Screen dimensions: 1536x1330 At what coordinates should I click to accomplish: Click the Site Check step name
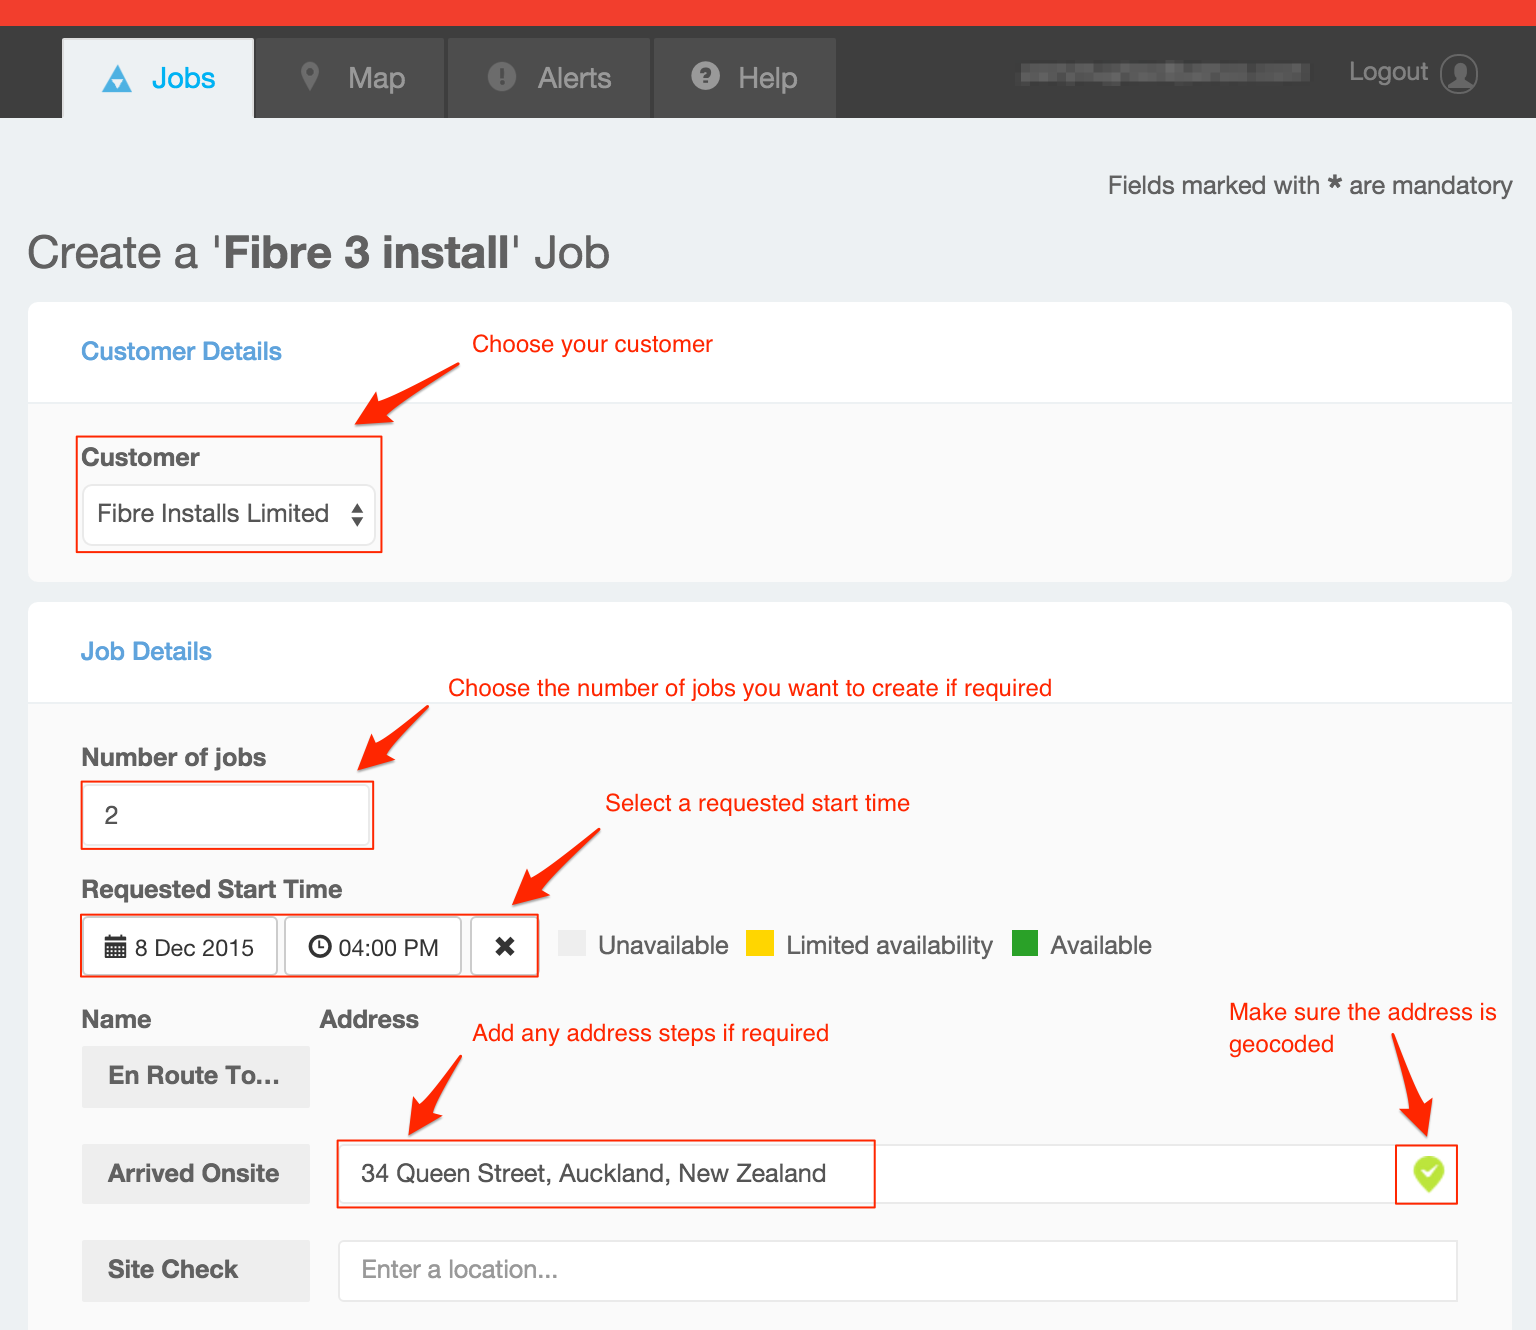[196, 1270]
